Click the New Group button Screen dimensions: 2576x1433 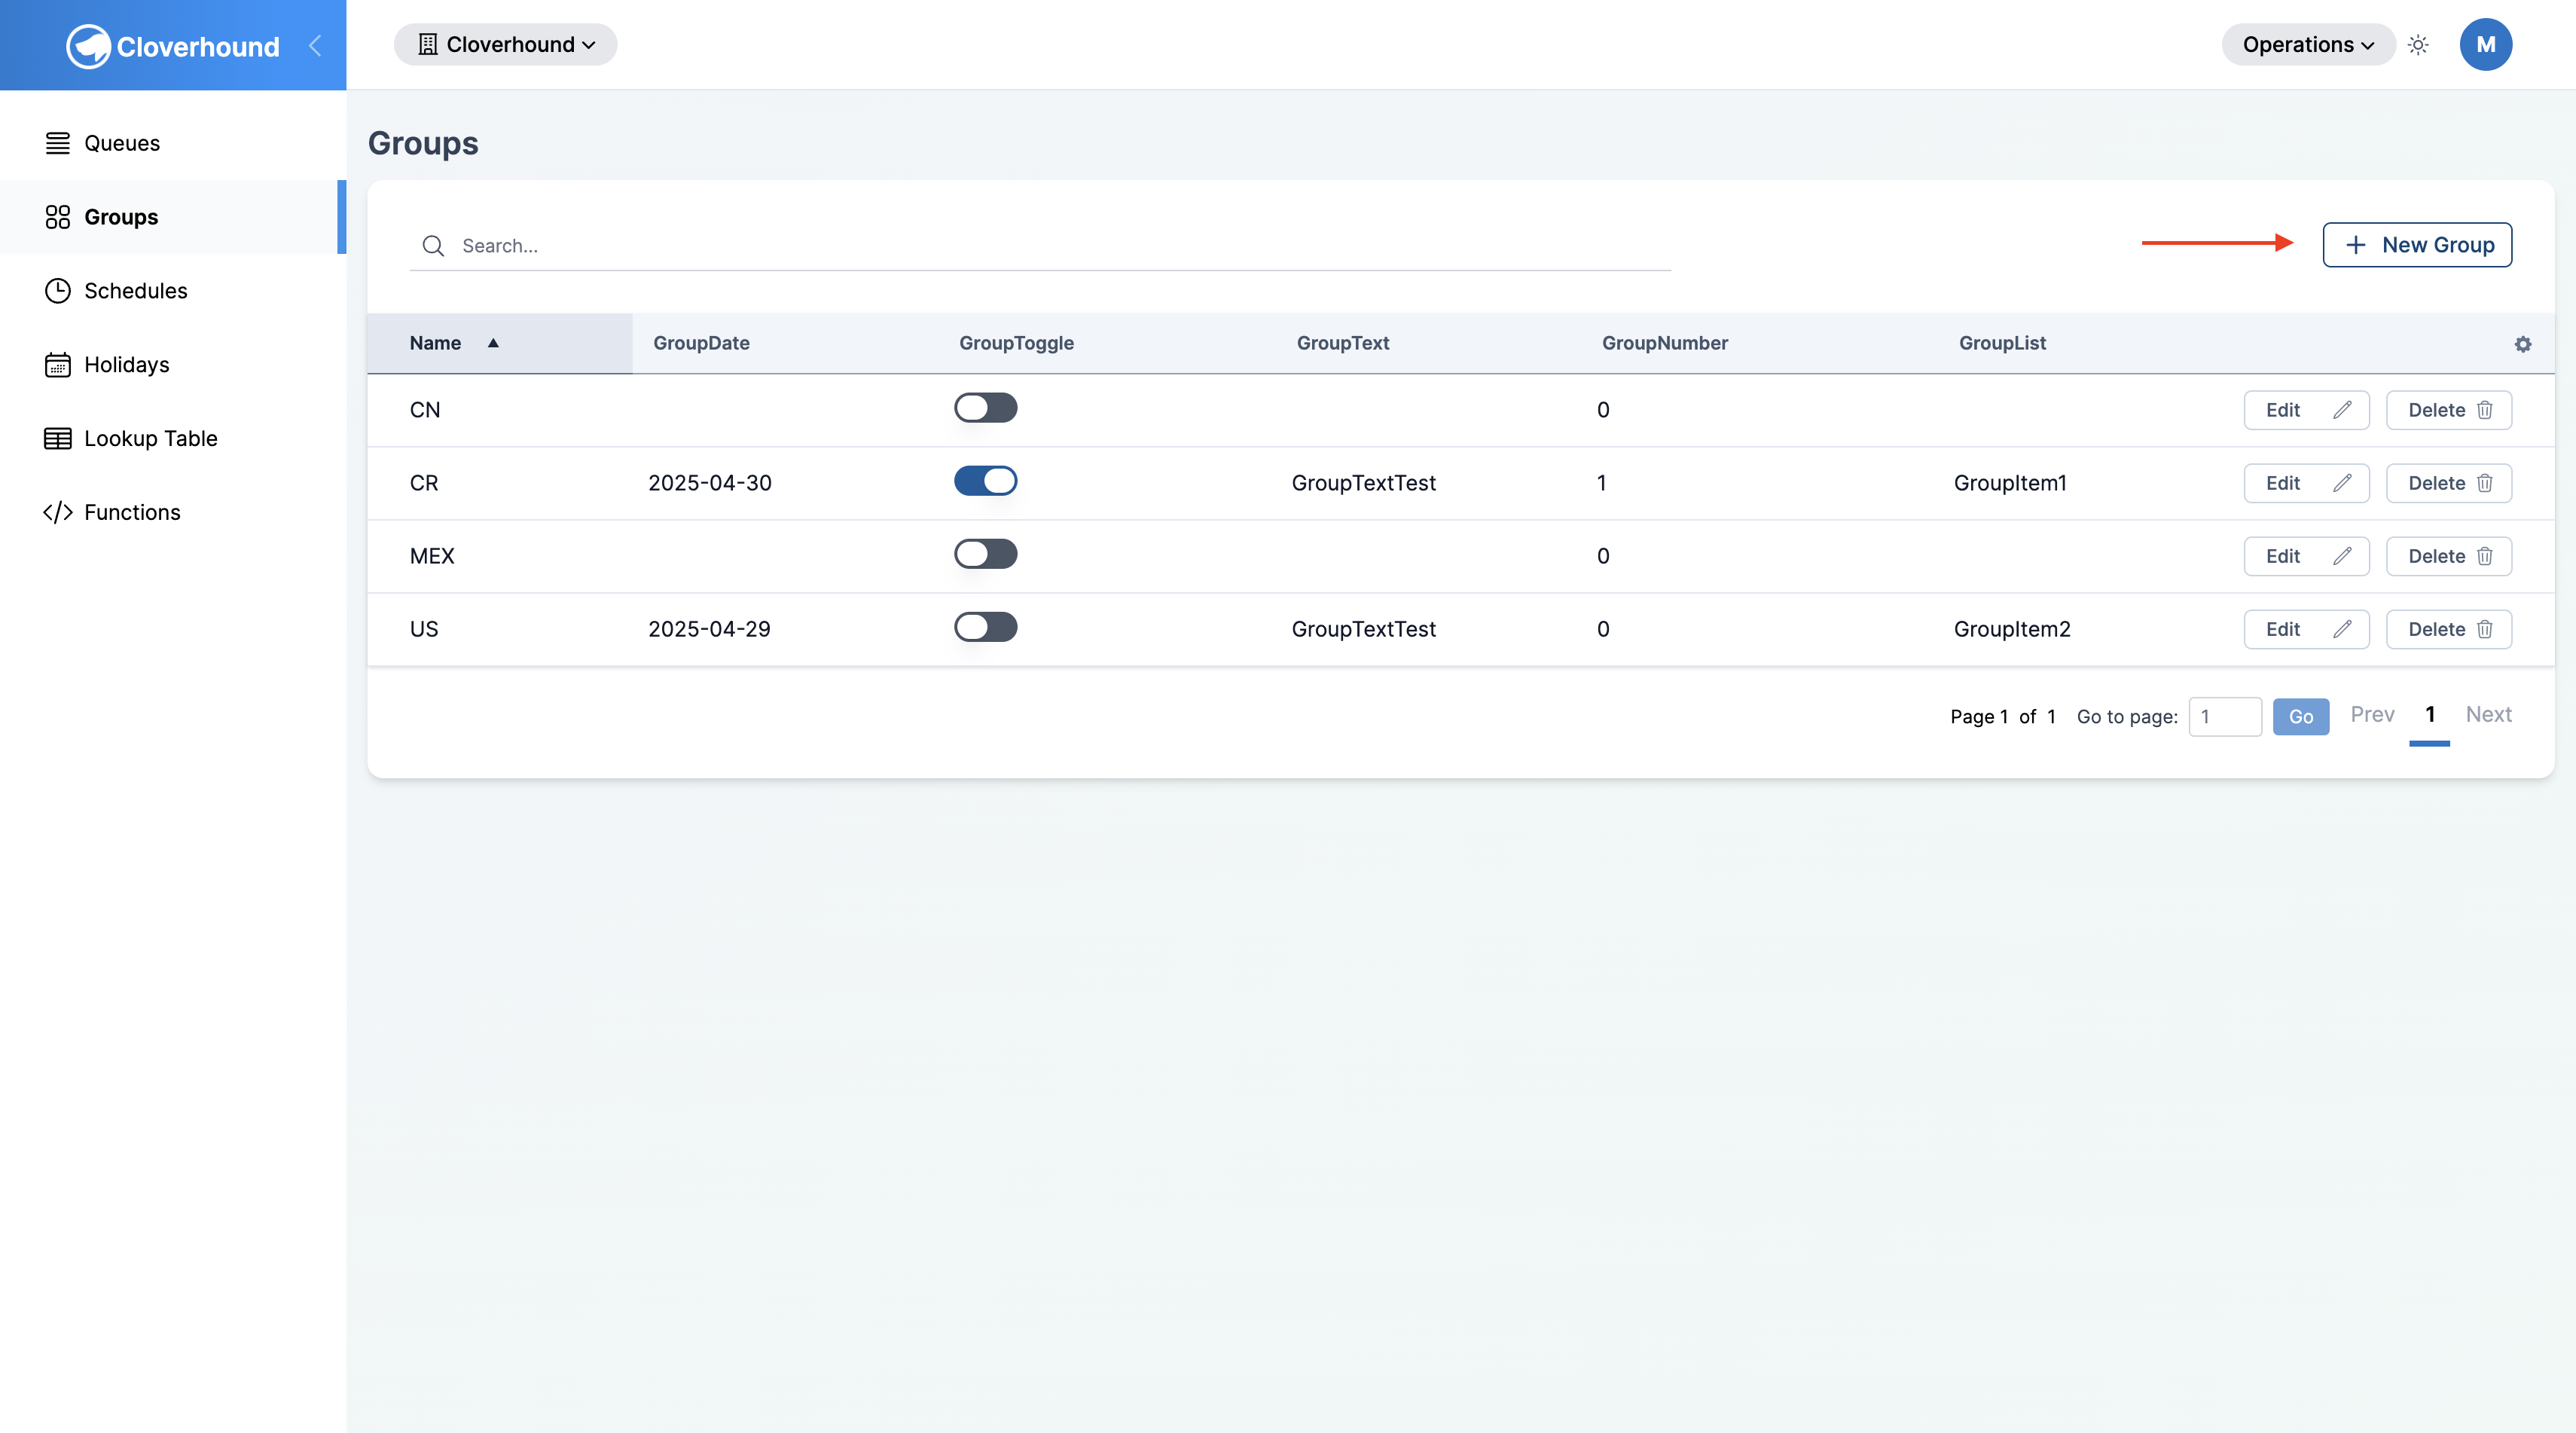point(2417,245)
